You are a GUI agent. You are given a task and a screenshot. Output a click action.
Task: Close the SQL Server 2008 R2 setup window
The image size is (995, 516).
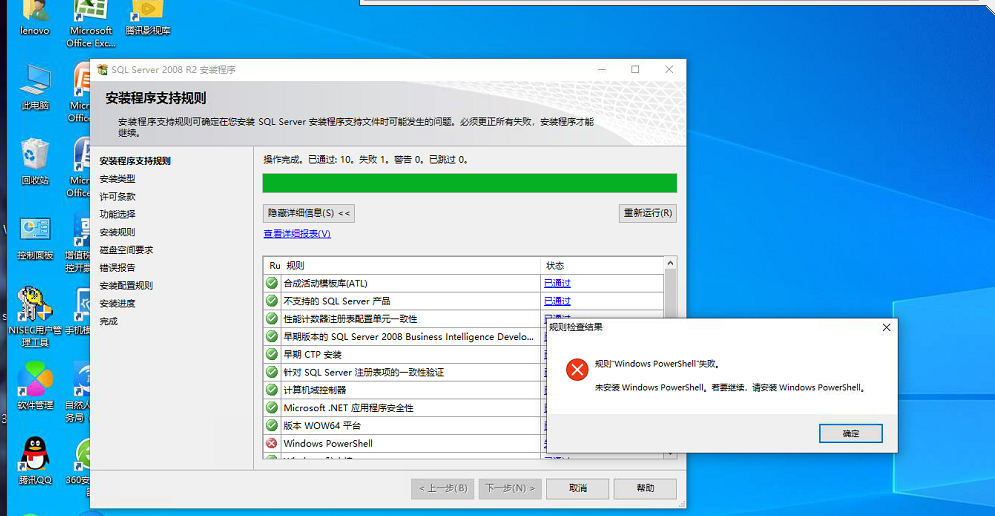[669, 69]
